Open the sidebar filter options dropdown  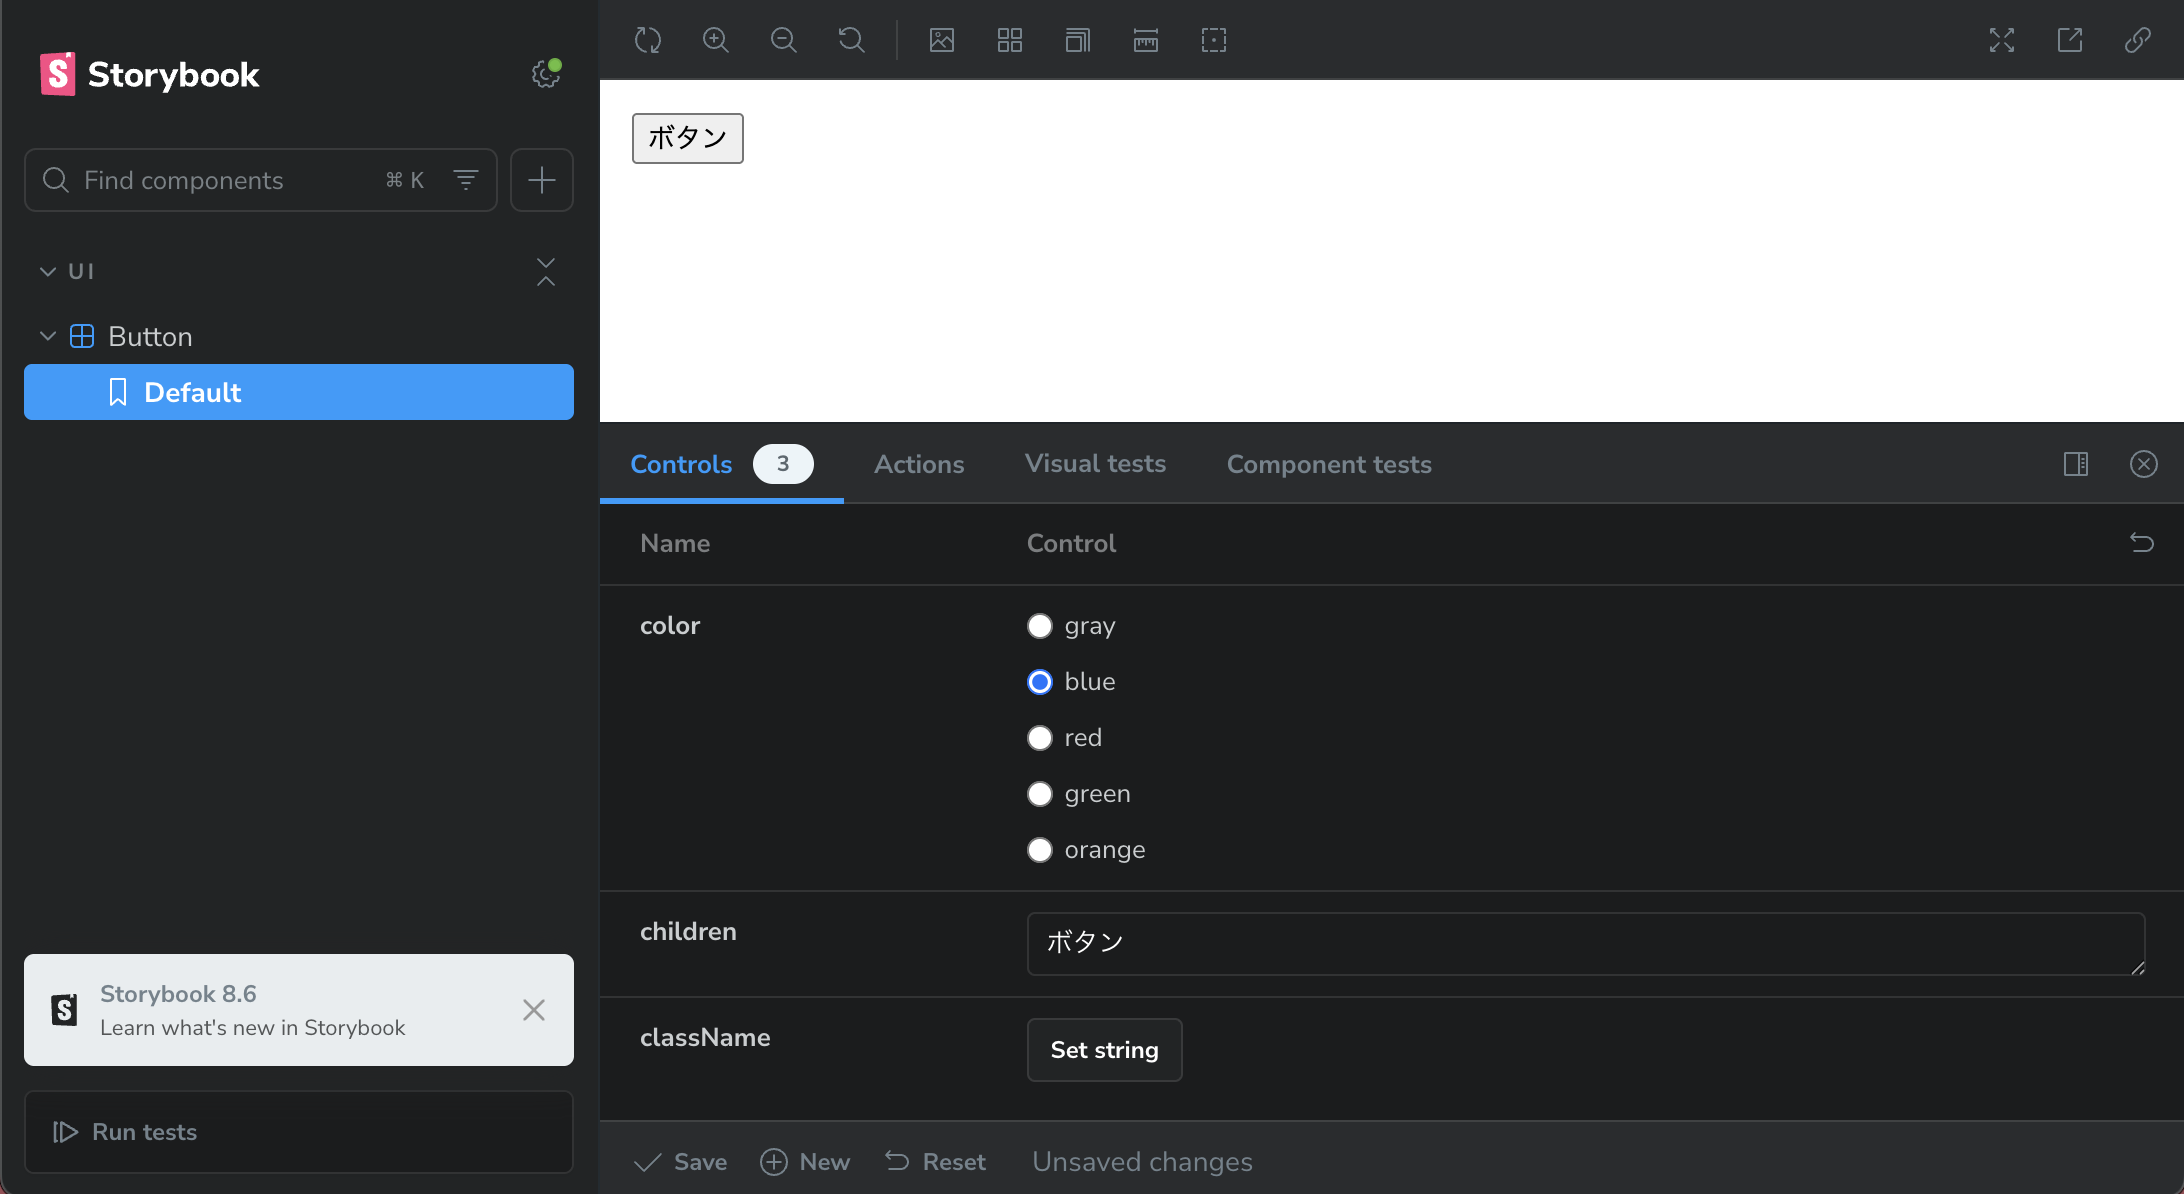466,180
